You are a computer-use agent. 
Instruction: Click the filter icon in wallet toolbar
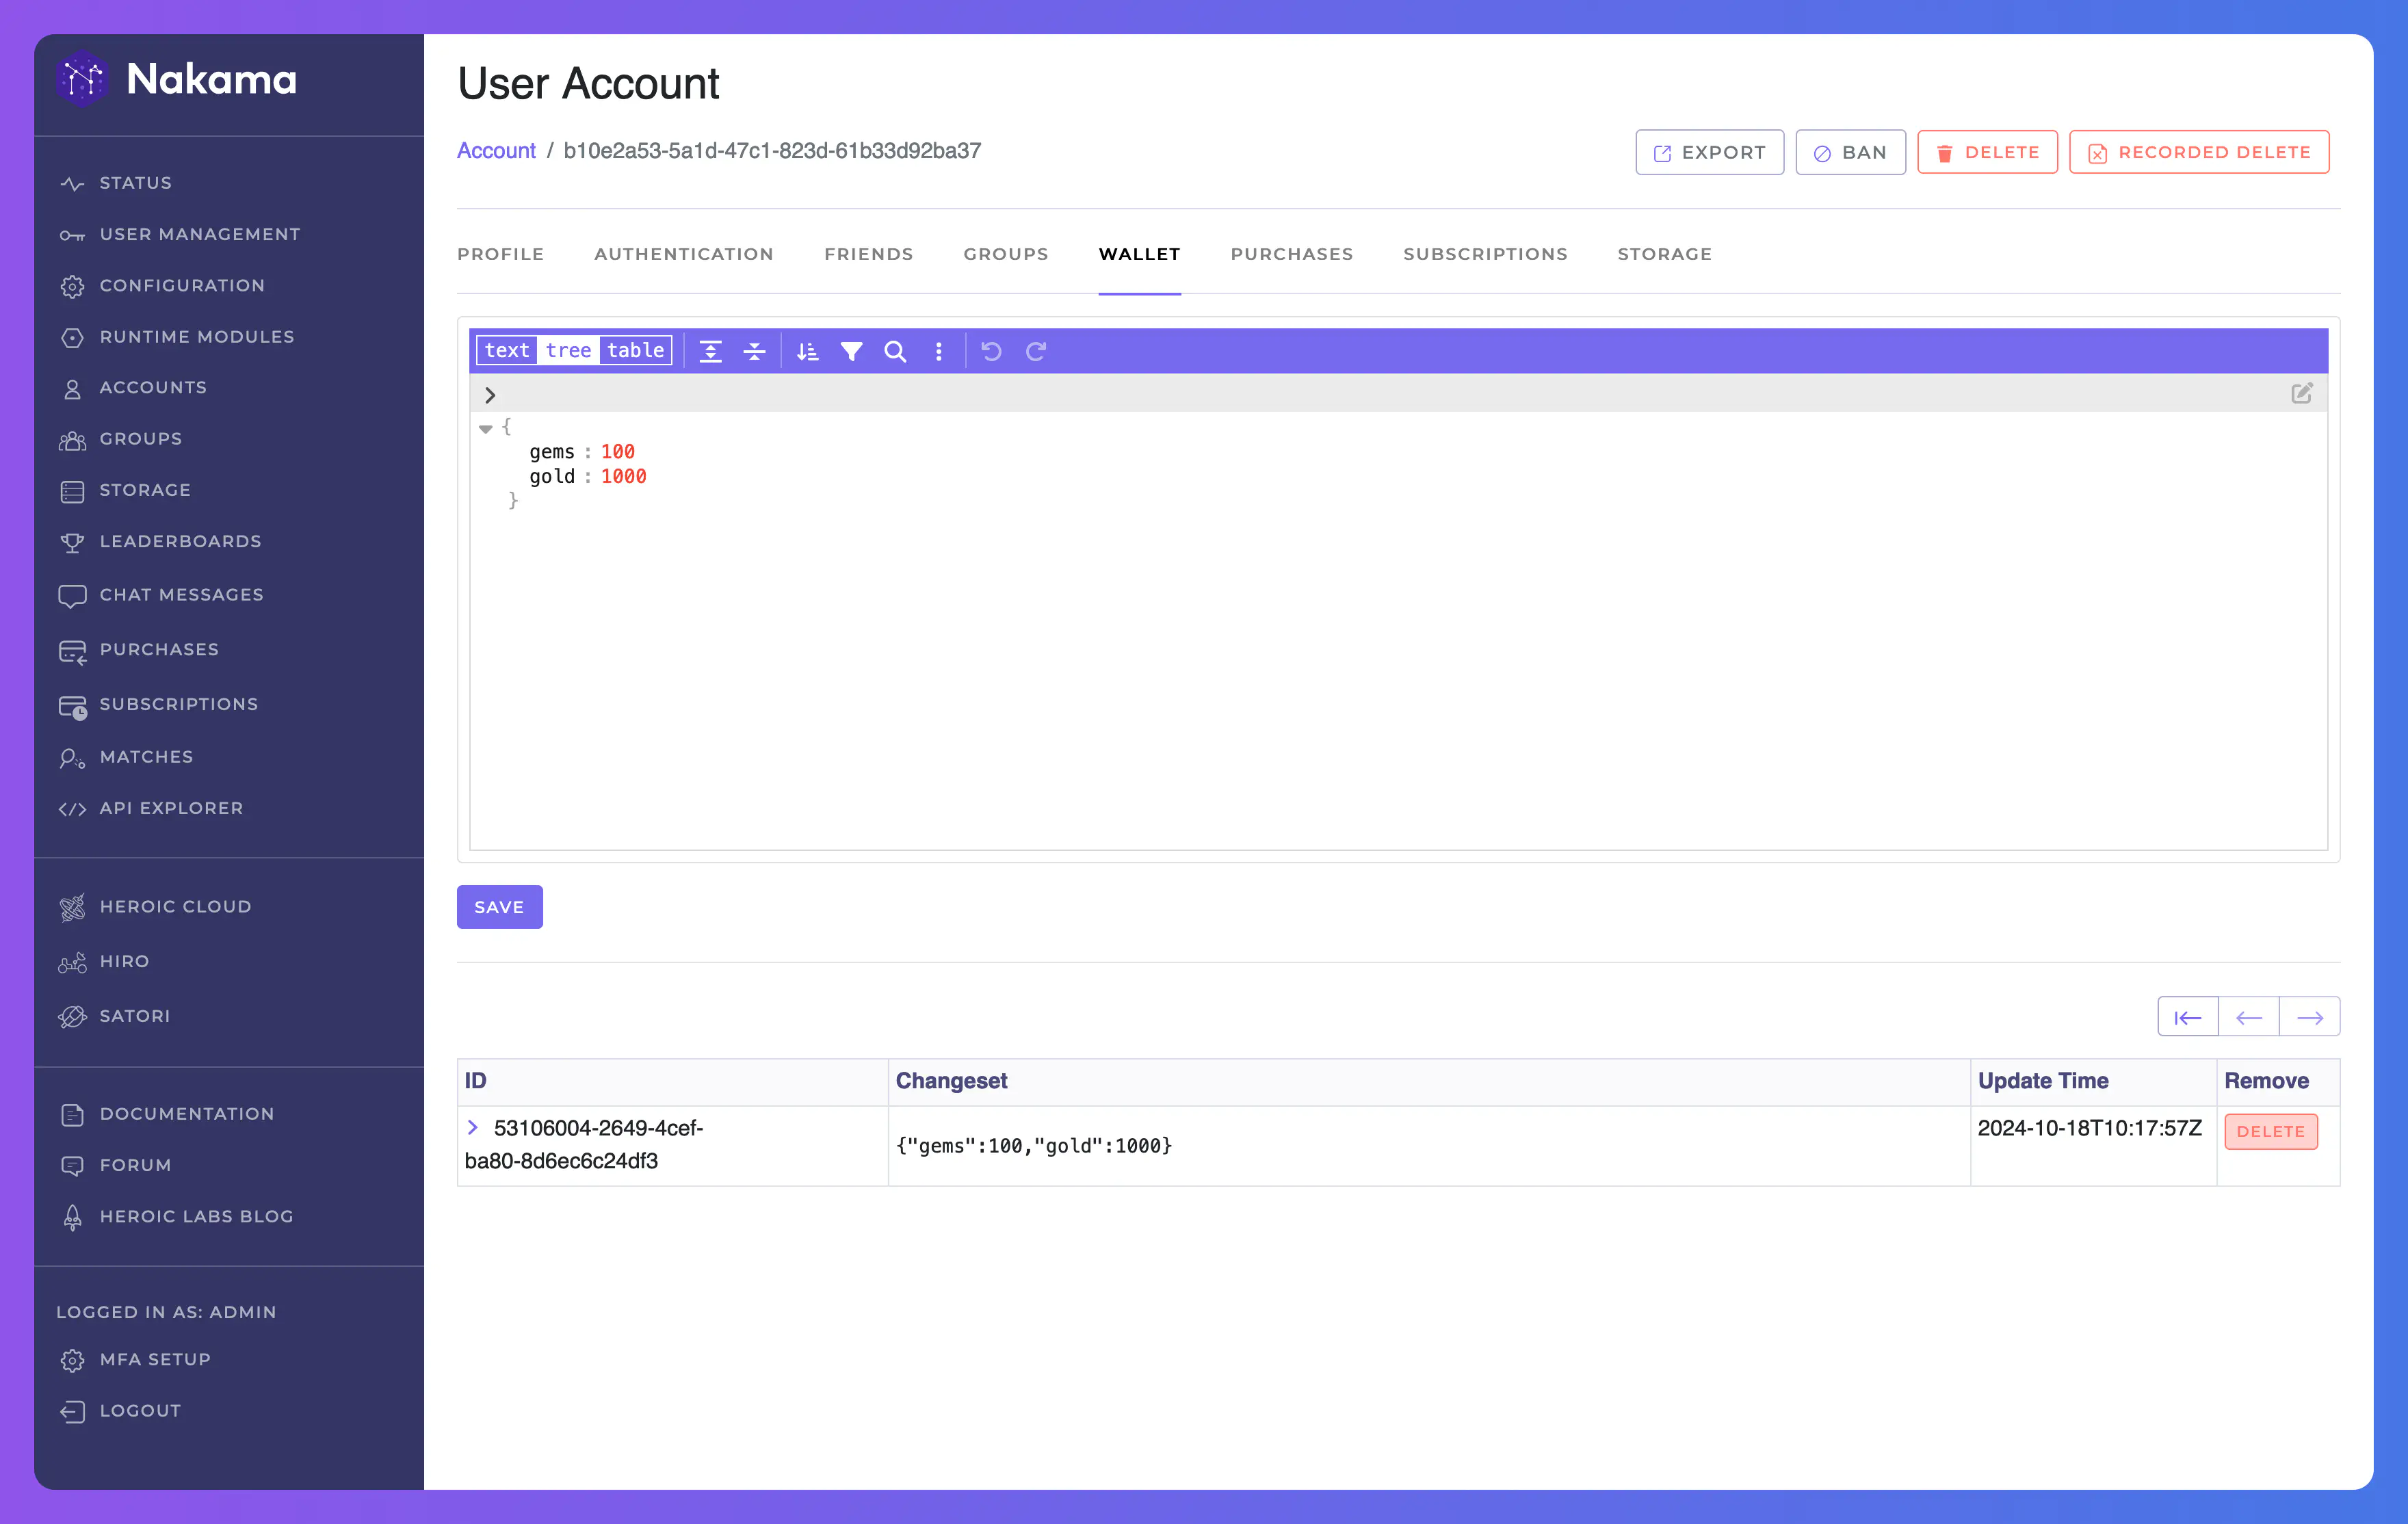point(850,351)
